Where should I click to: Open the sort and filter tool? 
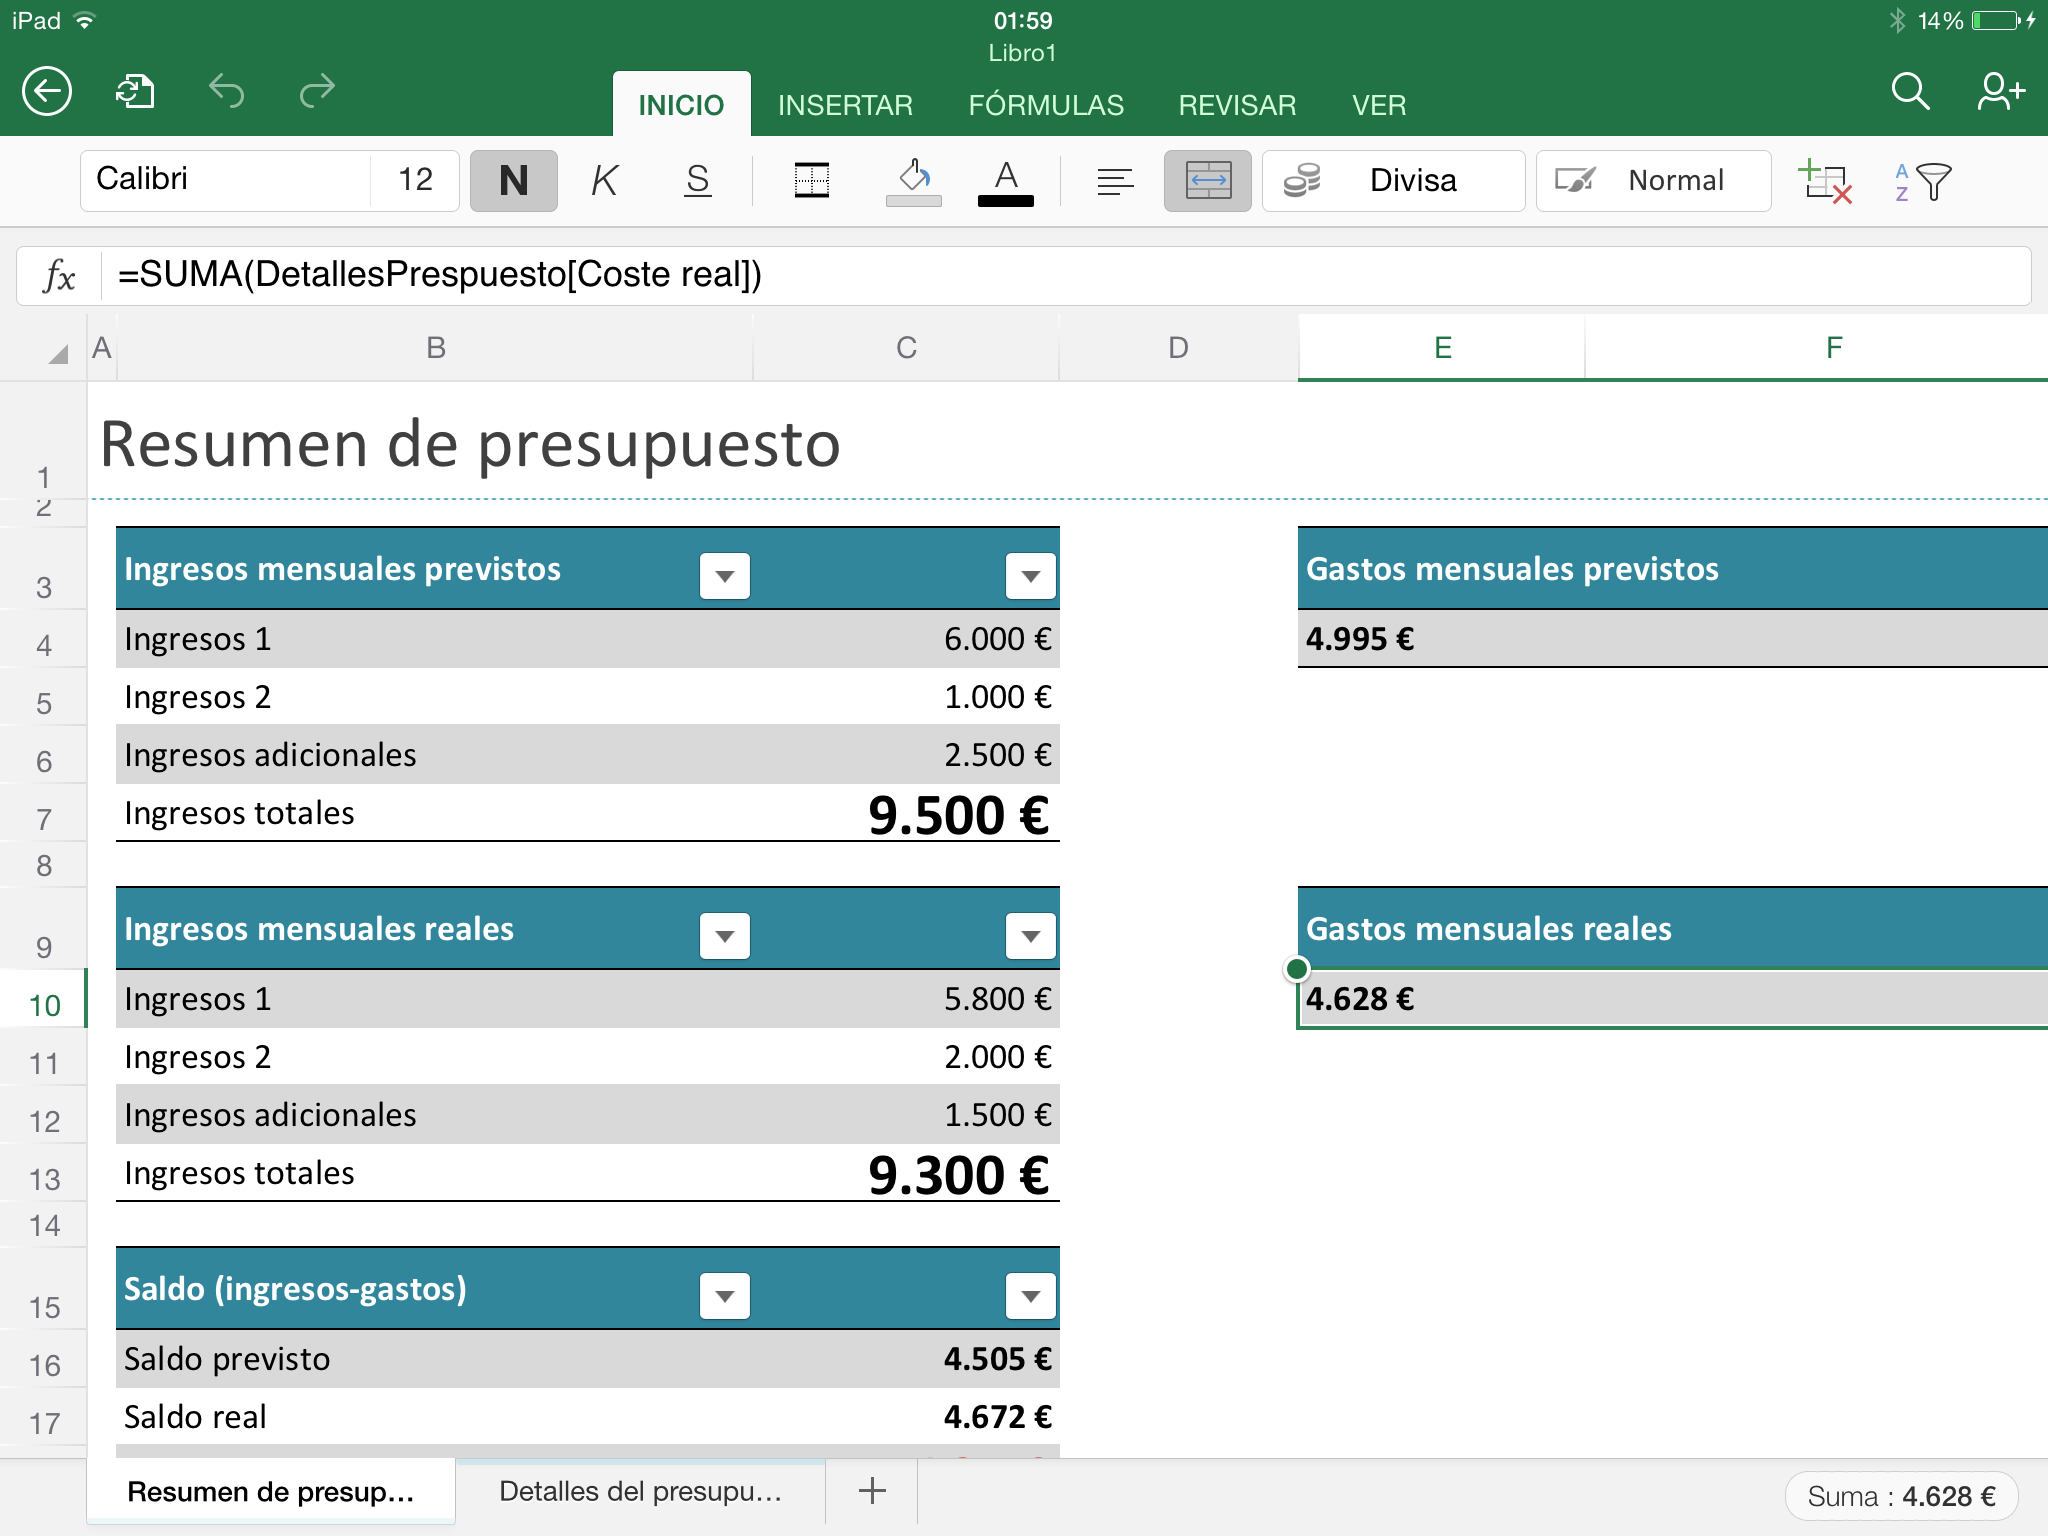1922,181
